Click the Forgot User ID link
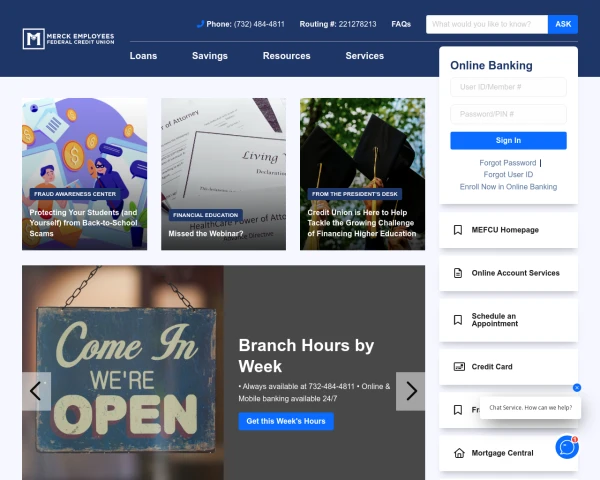 click(508, 175)
